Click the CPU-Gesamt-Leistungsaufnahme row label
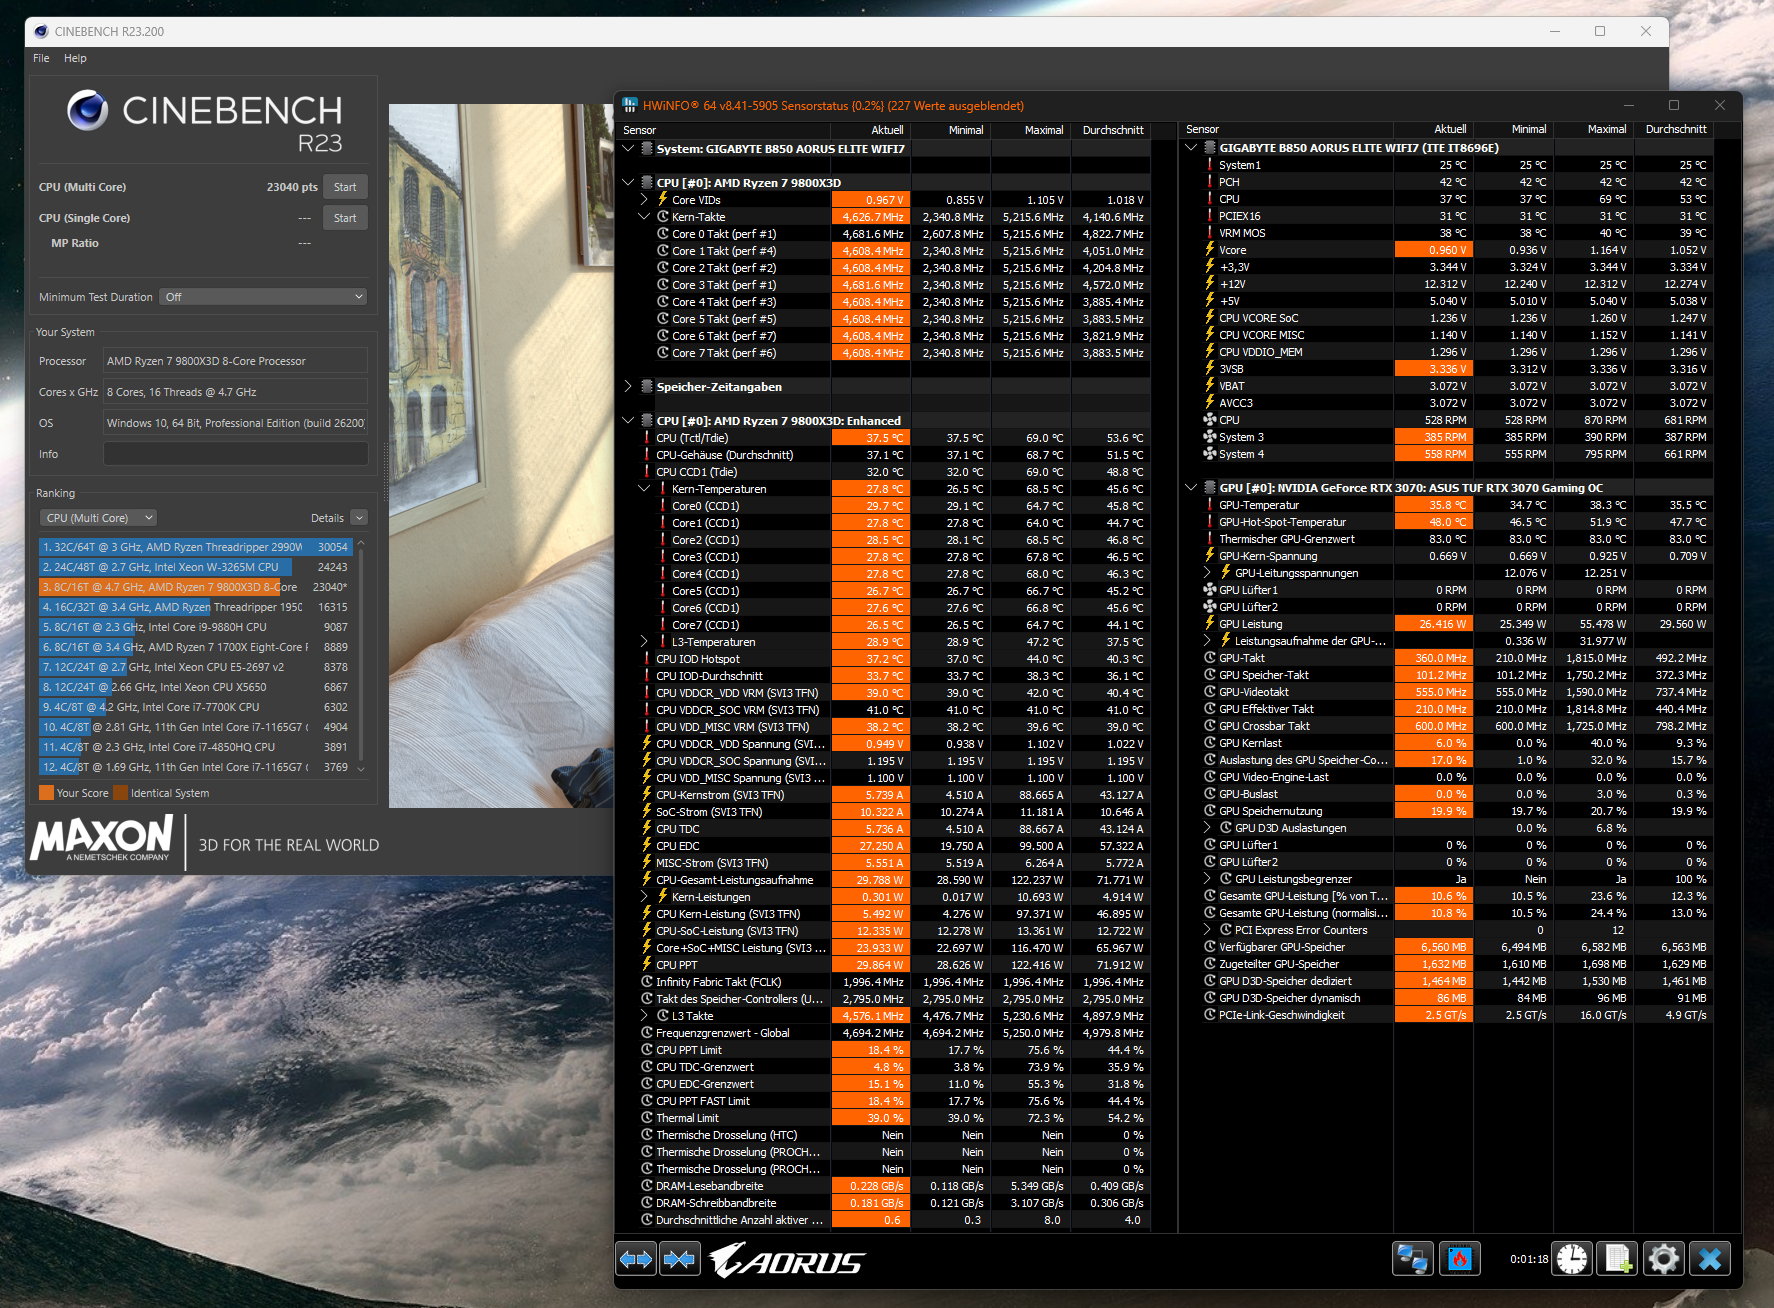The width and height of the screenshot is (1774, 1308). 735,880
